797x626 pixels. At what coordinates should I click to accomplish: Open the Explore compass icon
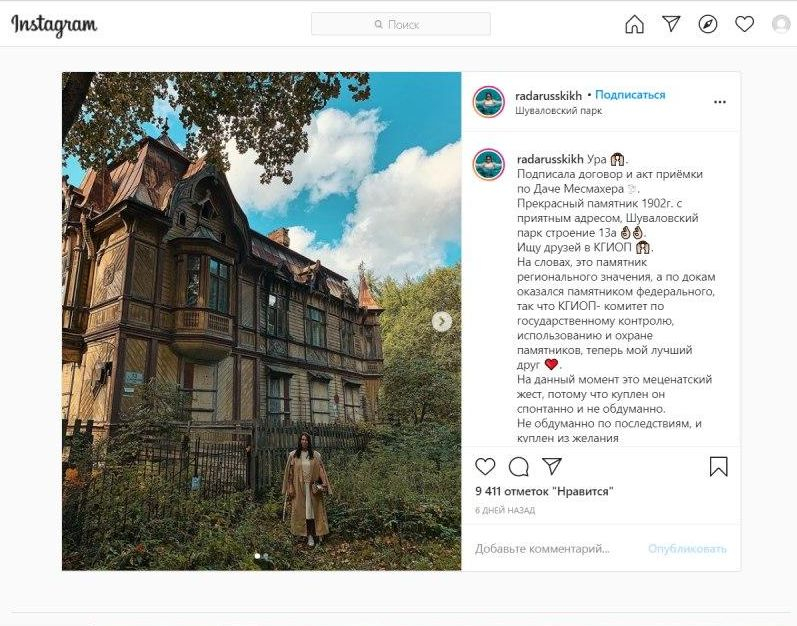708,24
